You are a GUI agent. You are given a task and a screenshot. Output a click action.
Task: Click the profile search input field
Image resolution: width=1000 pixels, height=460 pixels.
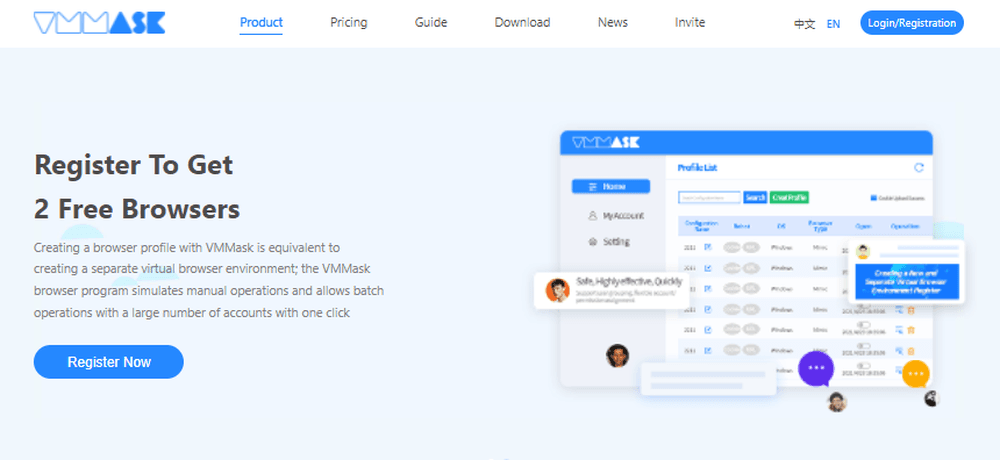click(x=710, y=198)
